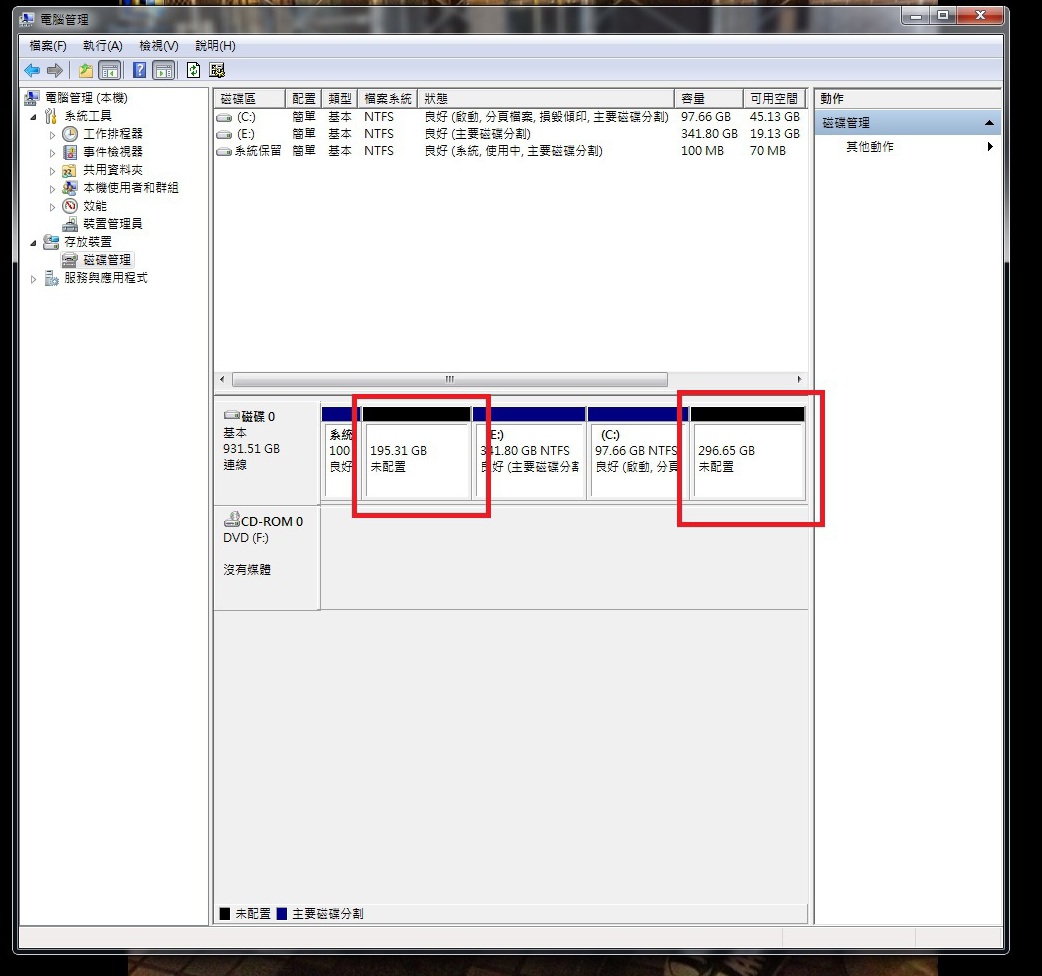Viewport: 1042px width, 976px height.
Task: Click the 45.13 GB free space cell
Action: [x=775, y=117]
